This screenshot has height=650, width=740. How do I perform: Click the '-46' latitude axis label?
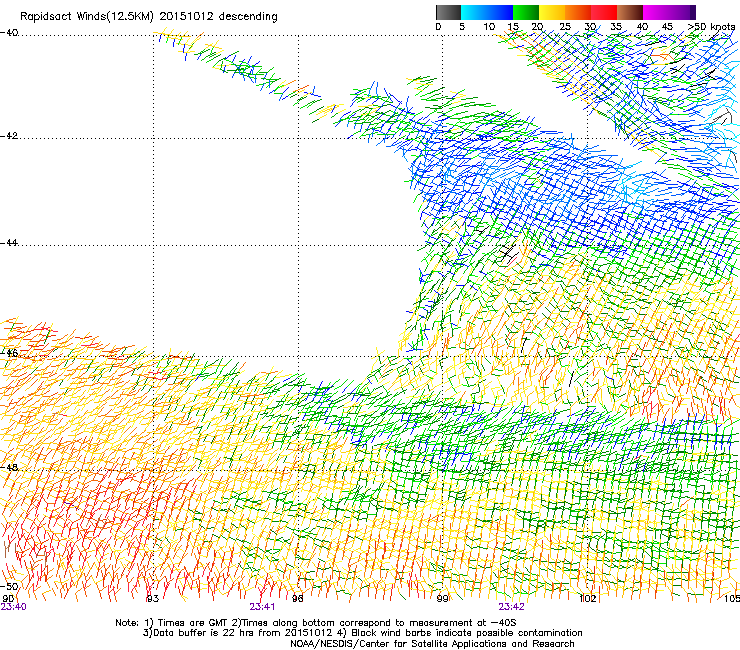pos(9,353)
